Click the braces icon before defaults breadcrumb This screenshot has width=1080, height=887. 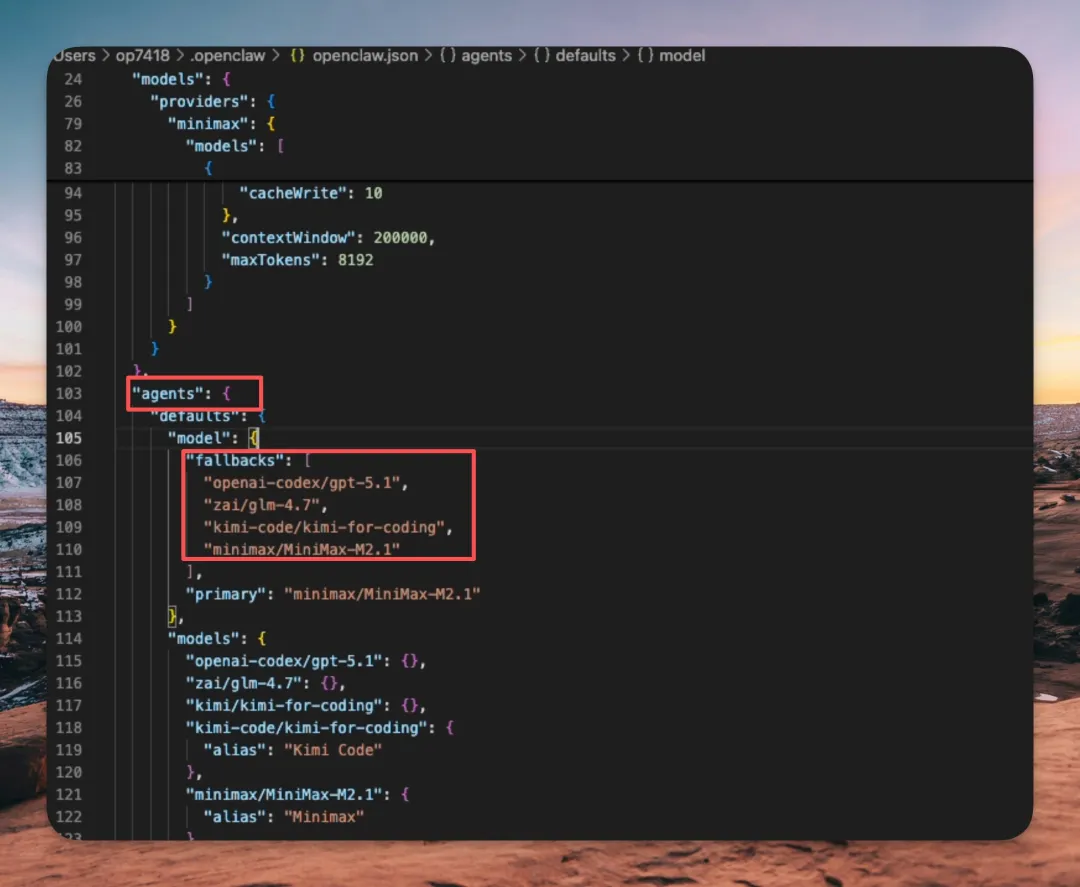pos(543,56)
